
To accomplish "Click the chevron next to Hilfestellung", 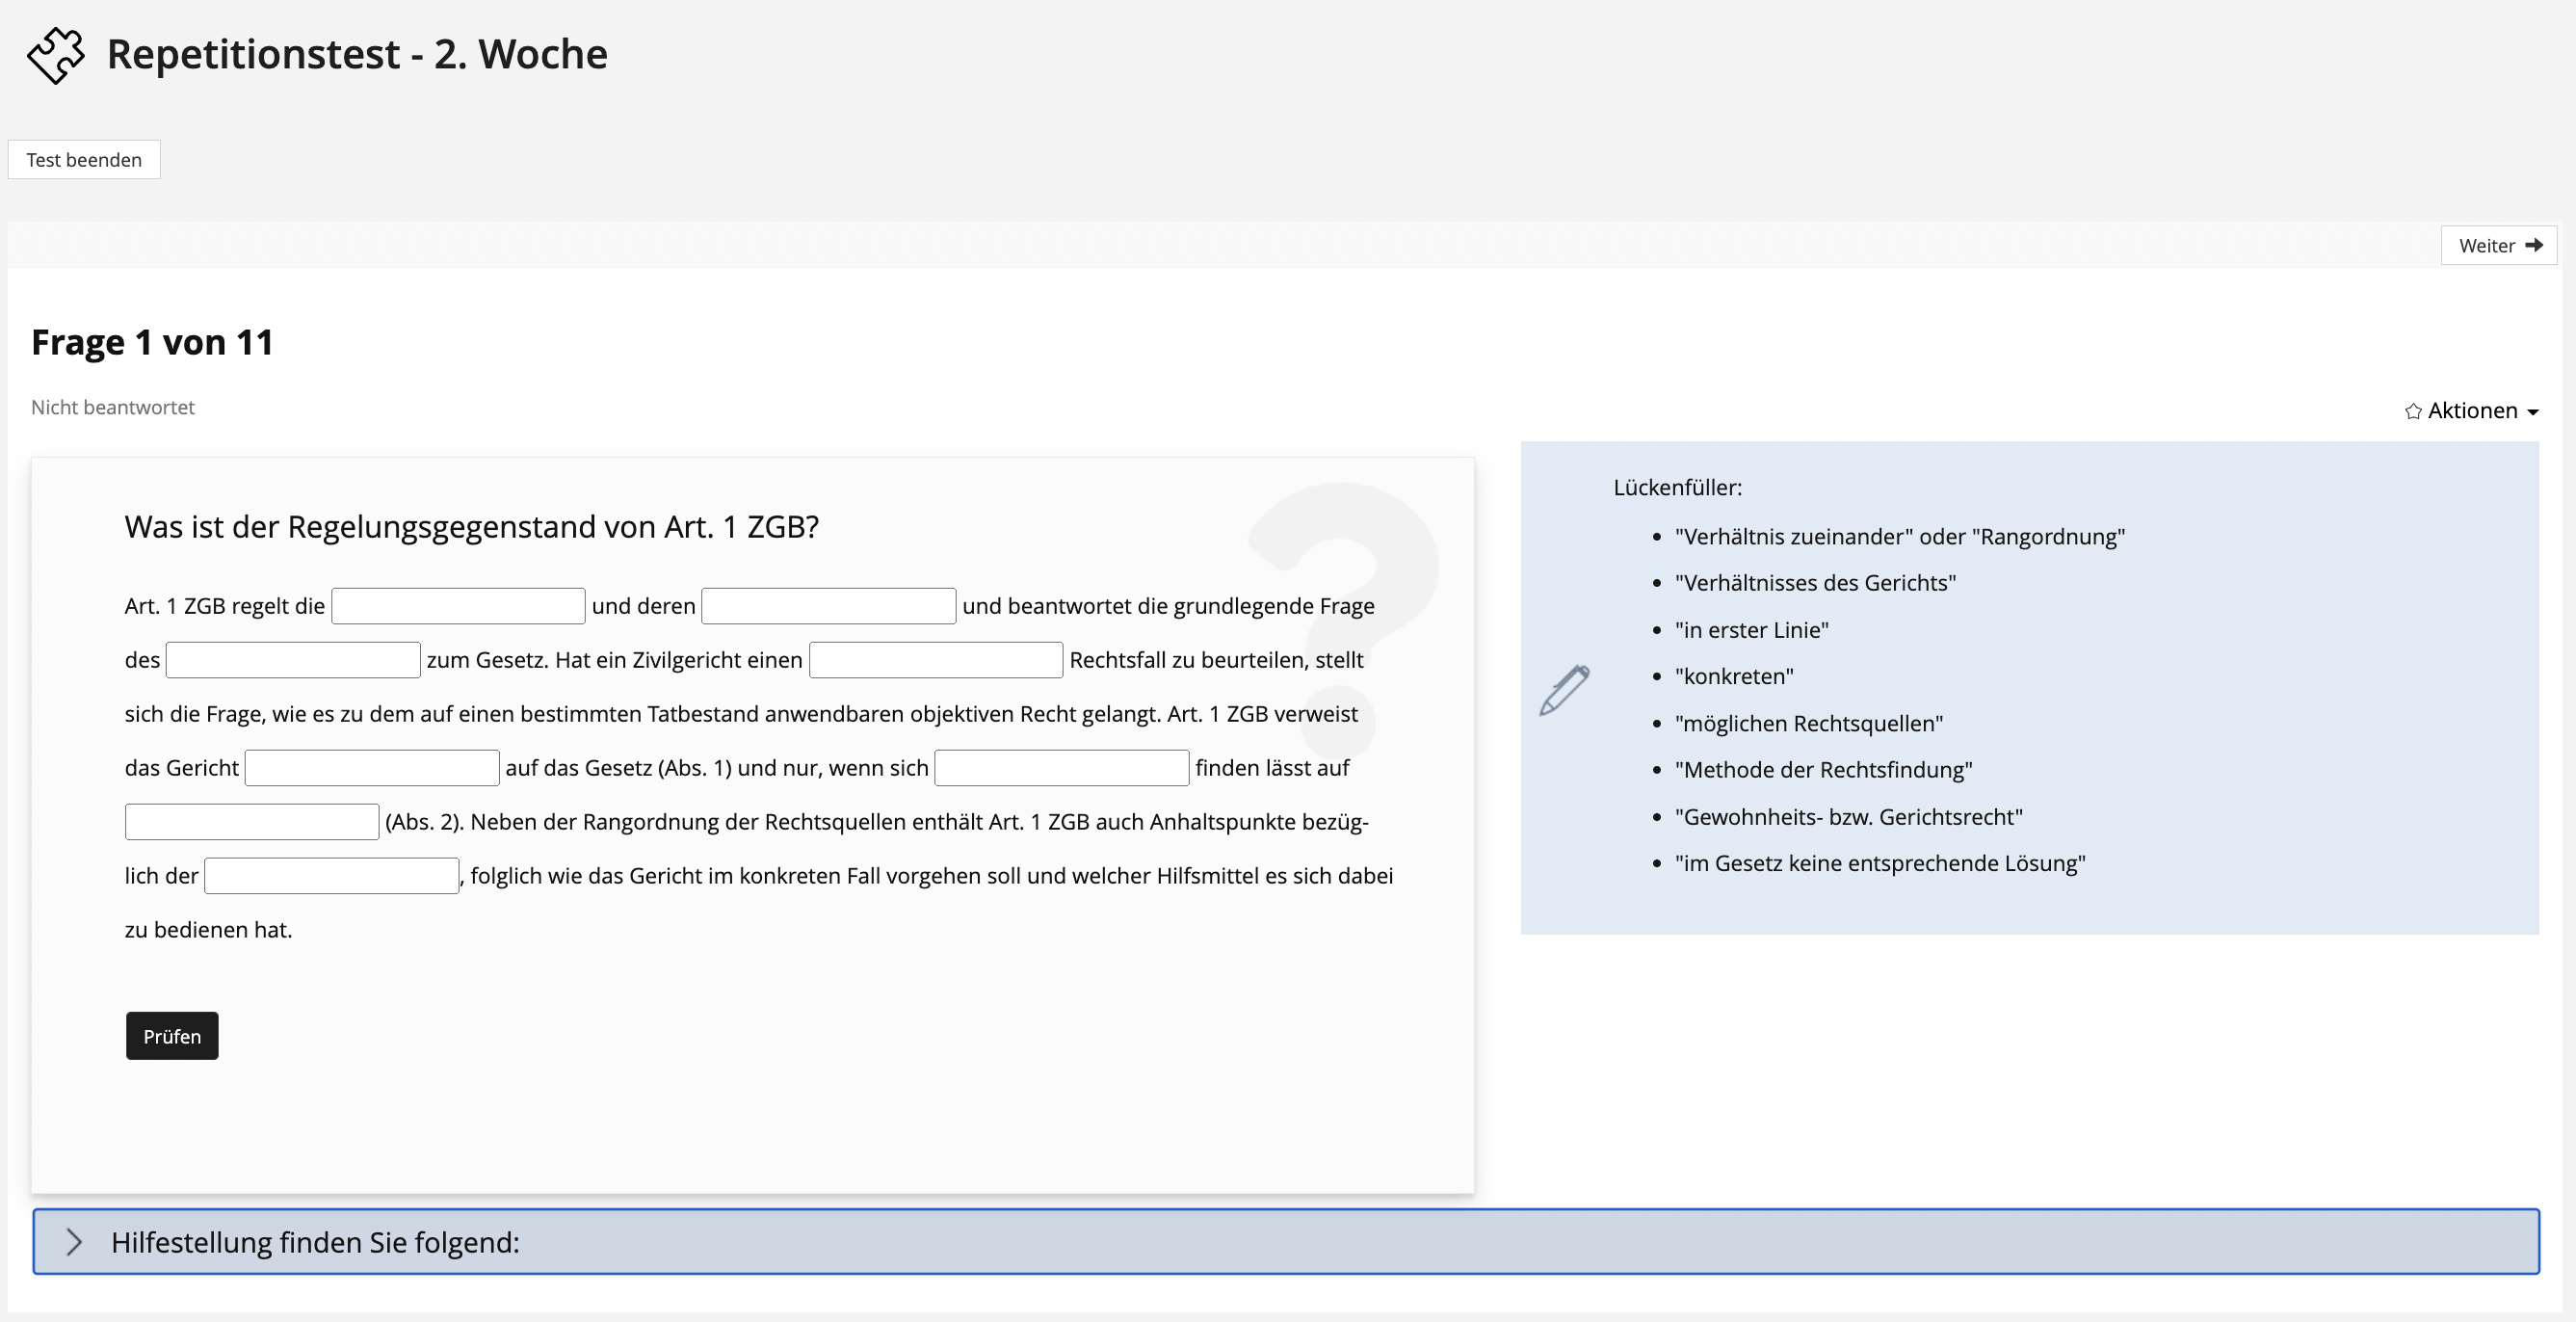I will pyautogui.click(x=74, y=1242).
